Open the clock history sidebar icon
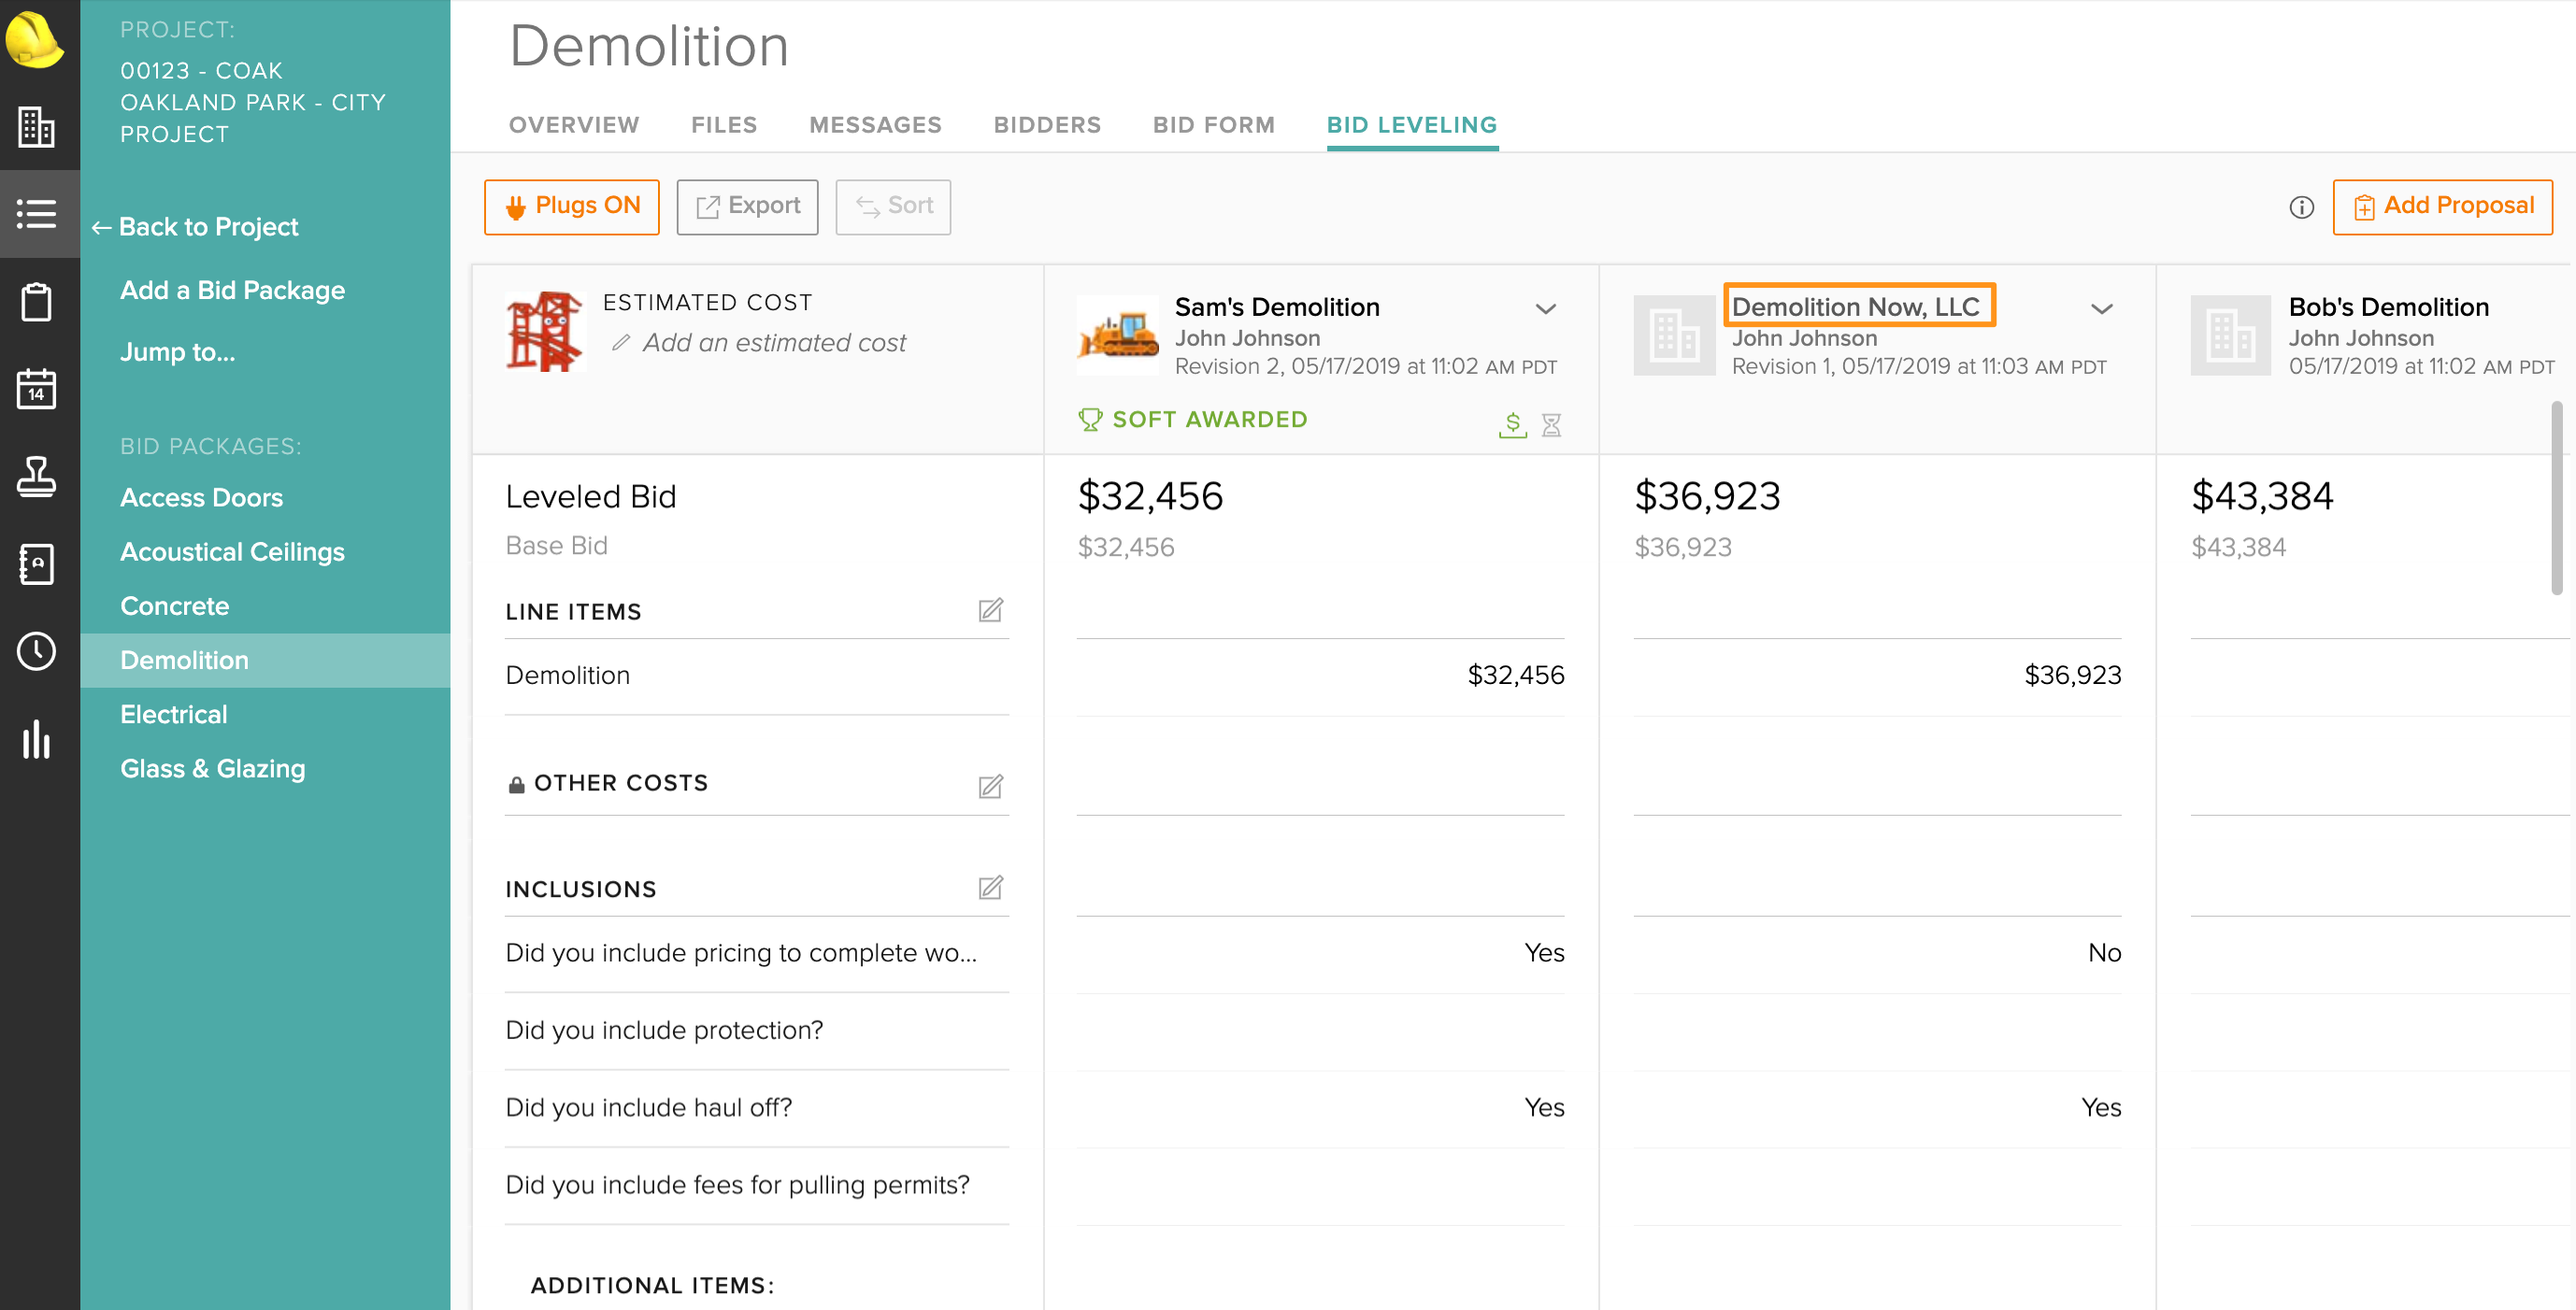The width and height of the screenshot is (2576, 1310). (37, 651)
